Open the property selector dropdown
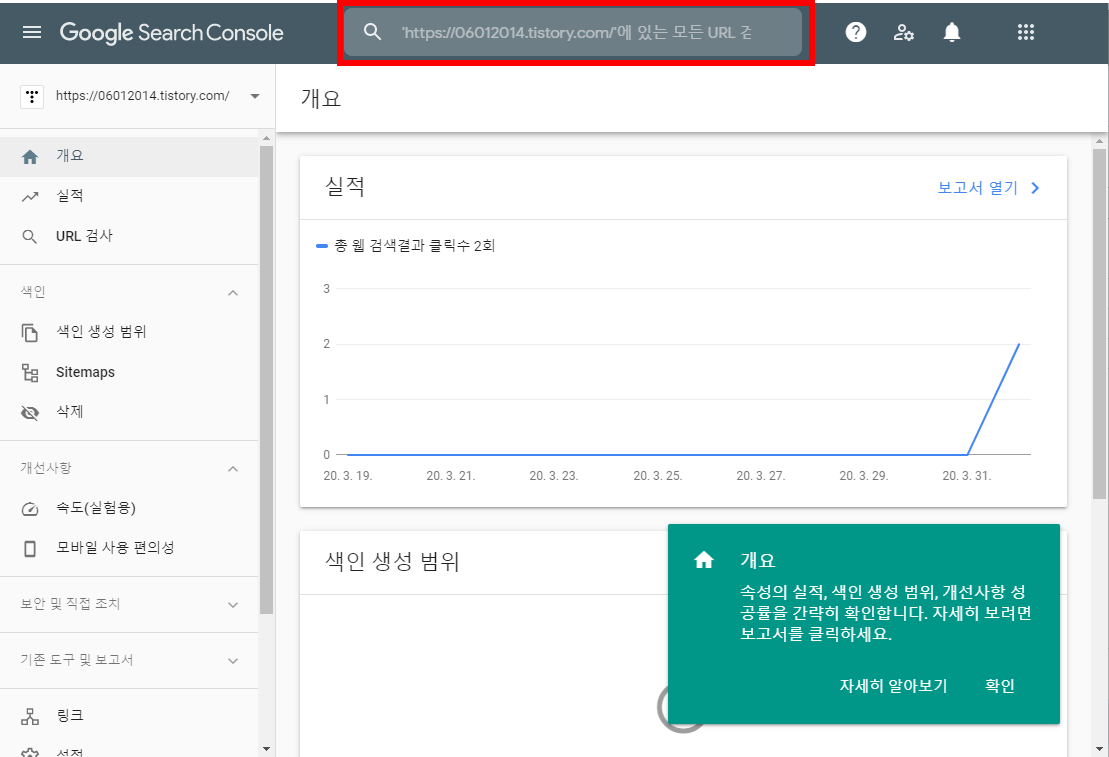The width and height of the screenshot is (1109, 757). coord(255,96)
